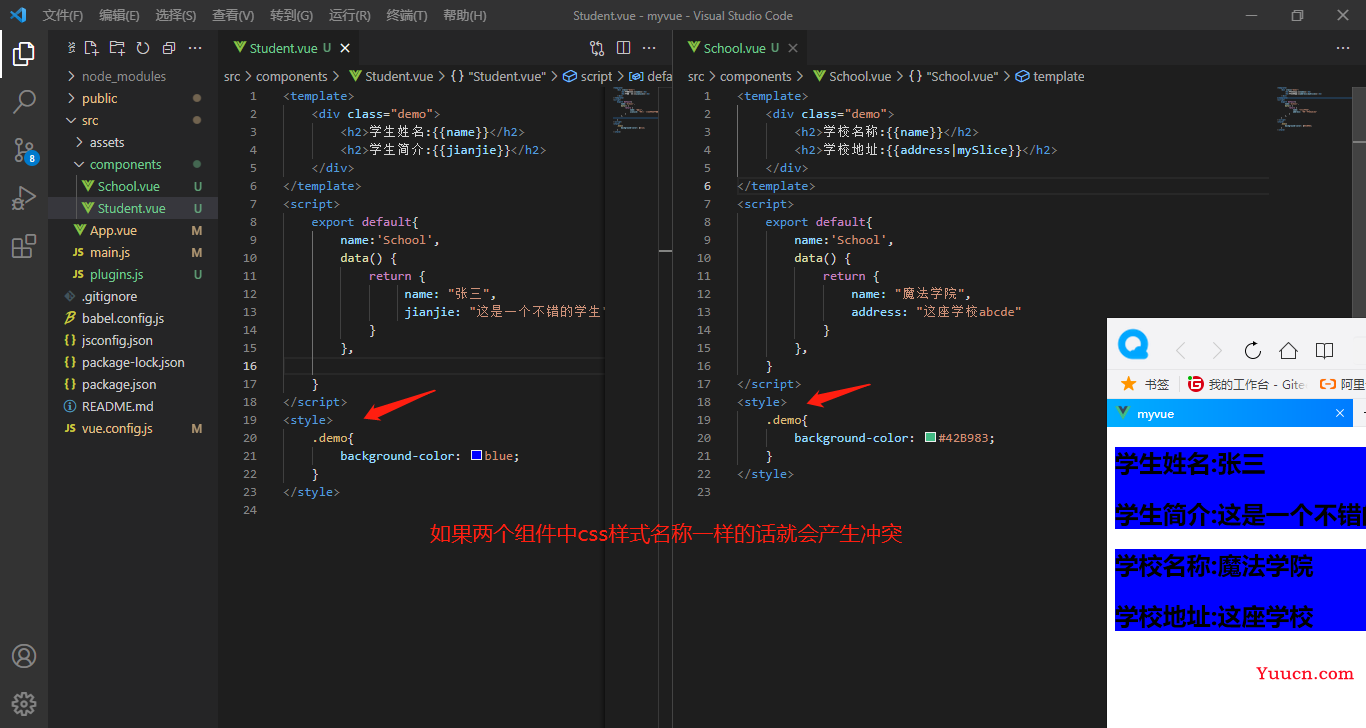
Task: Open 书签 bookmarks star in browser
Action: 1145,384
